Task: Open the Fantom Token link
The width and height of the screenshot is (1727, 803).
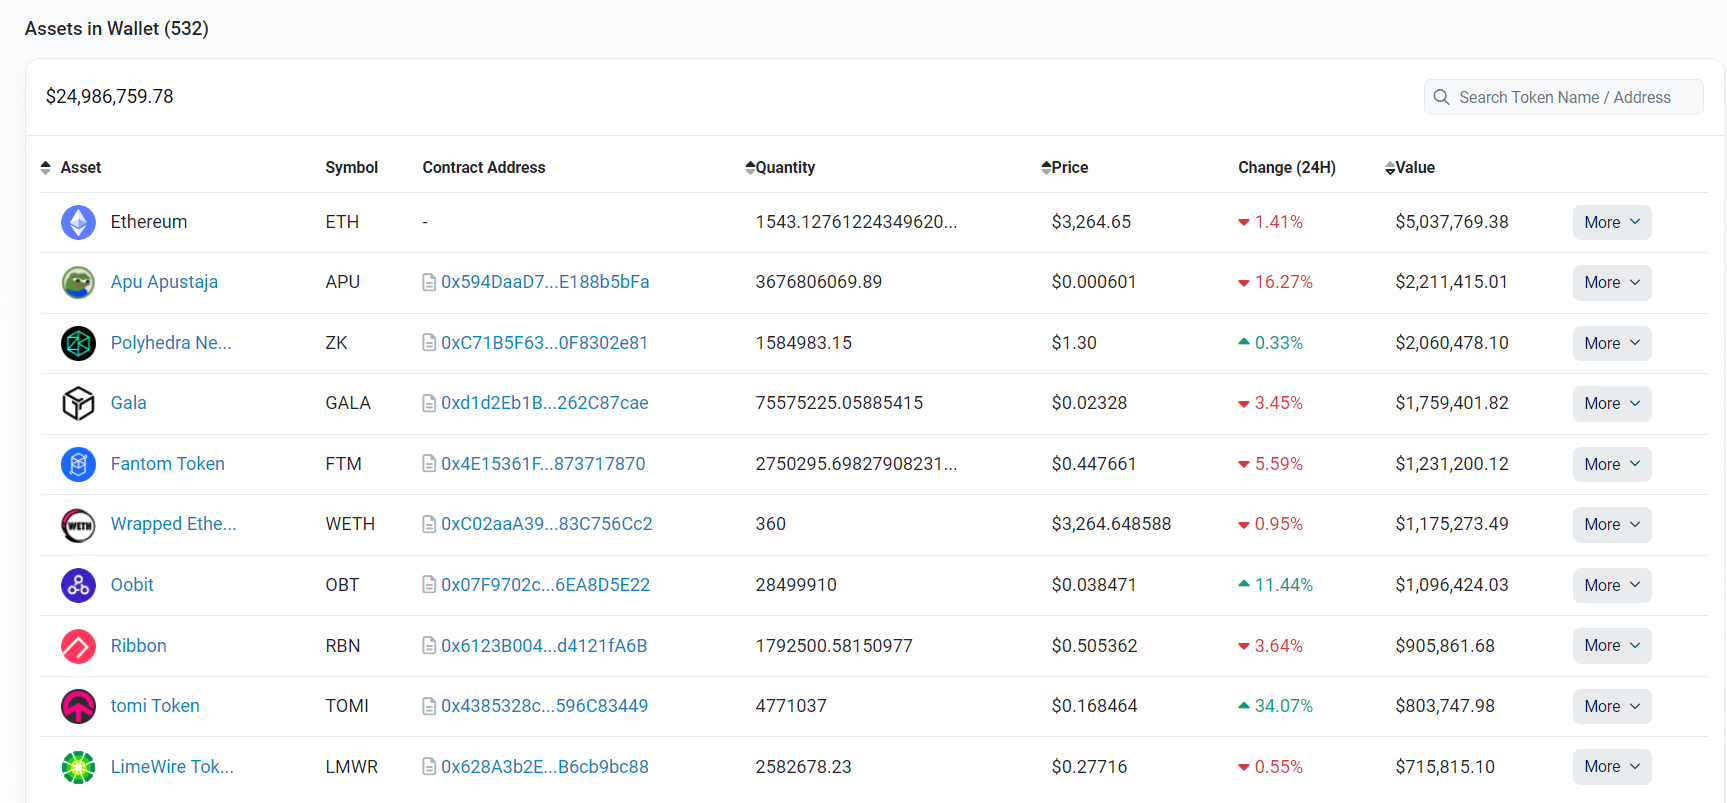Action: [167, 464]
